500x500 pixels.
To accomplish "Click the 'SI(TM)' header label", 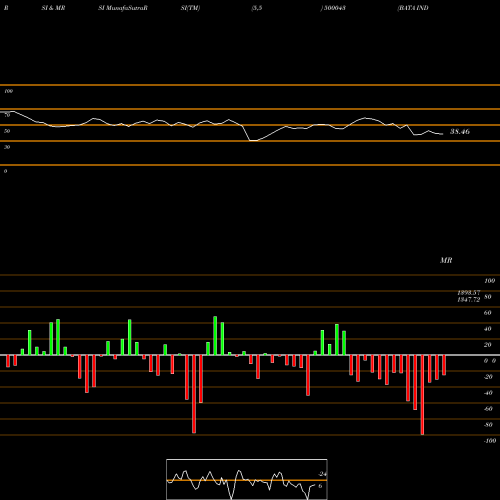I will tap(190, 8).
